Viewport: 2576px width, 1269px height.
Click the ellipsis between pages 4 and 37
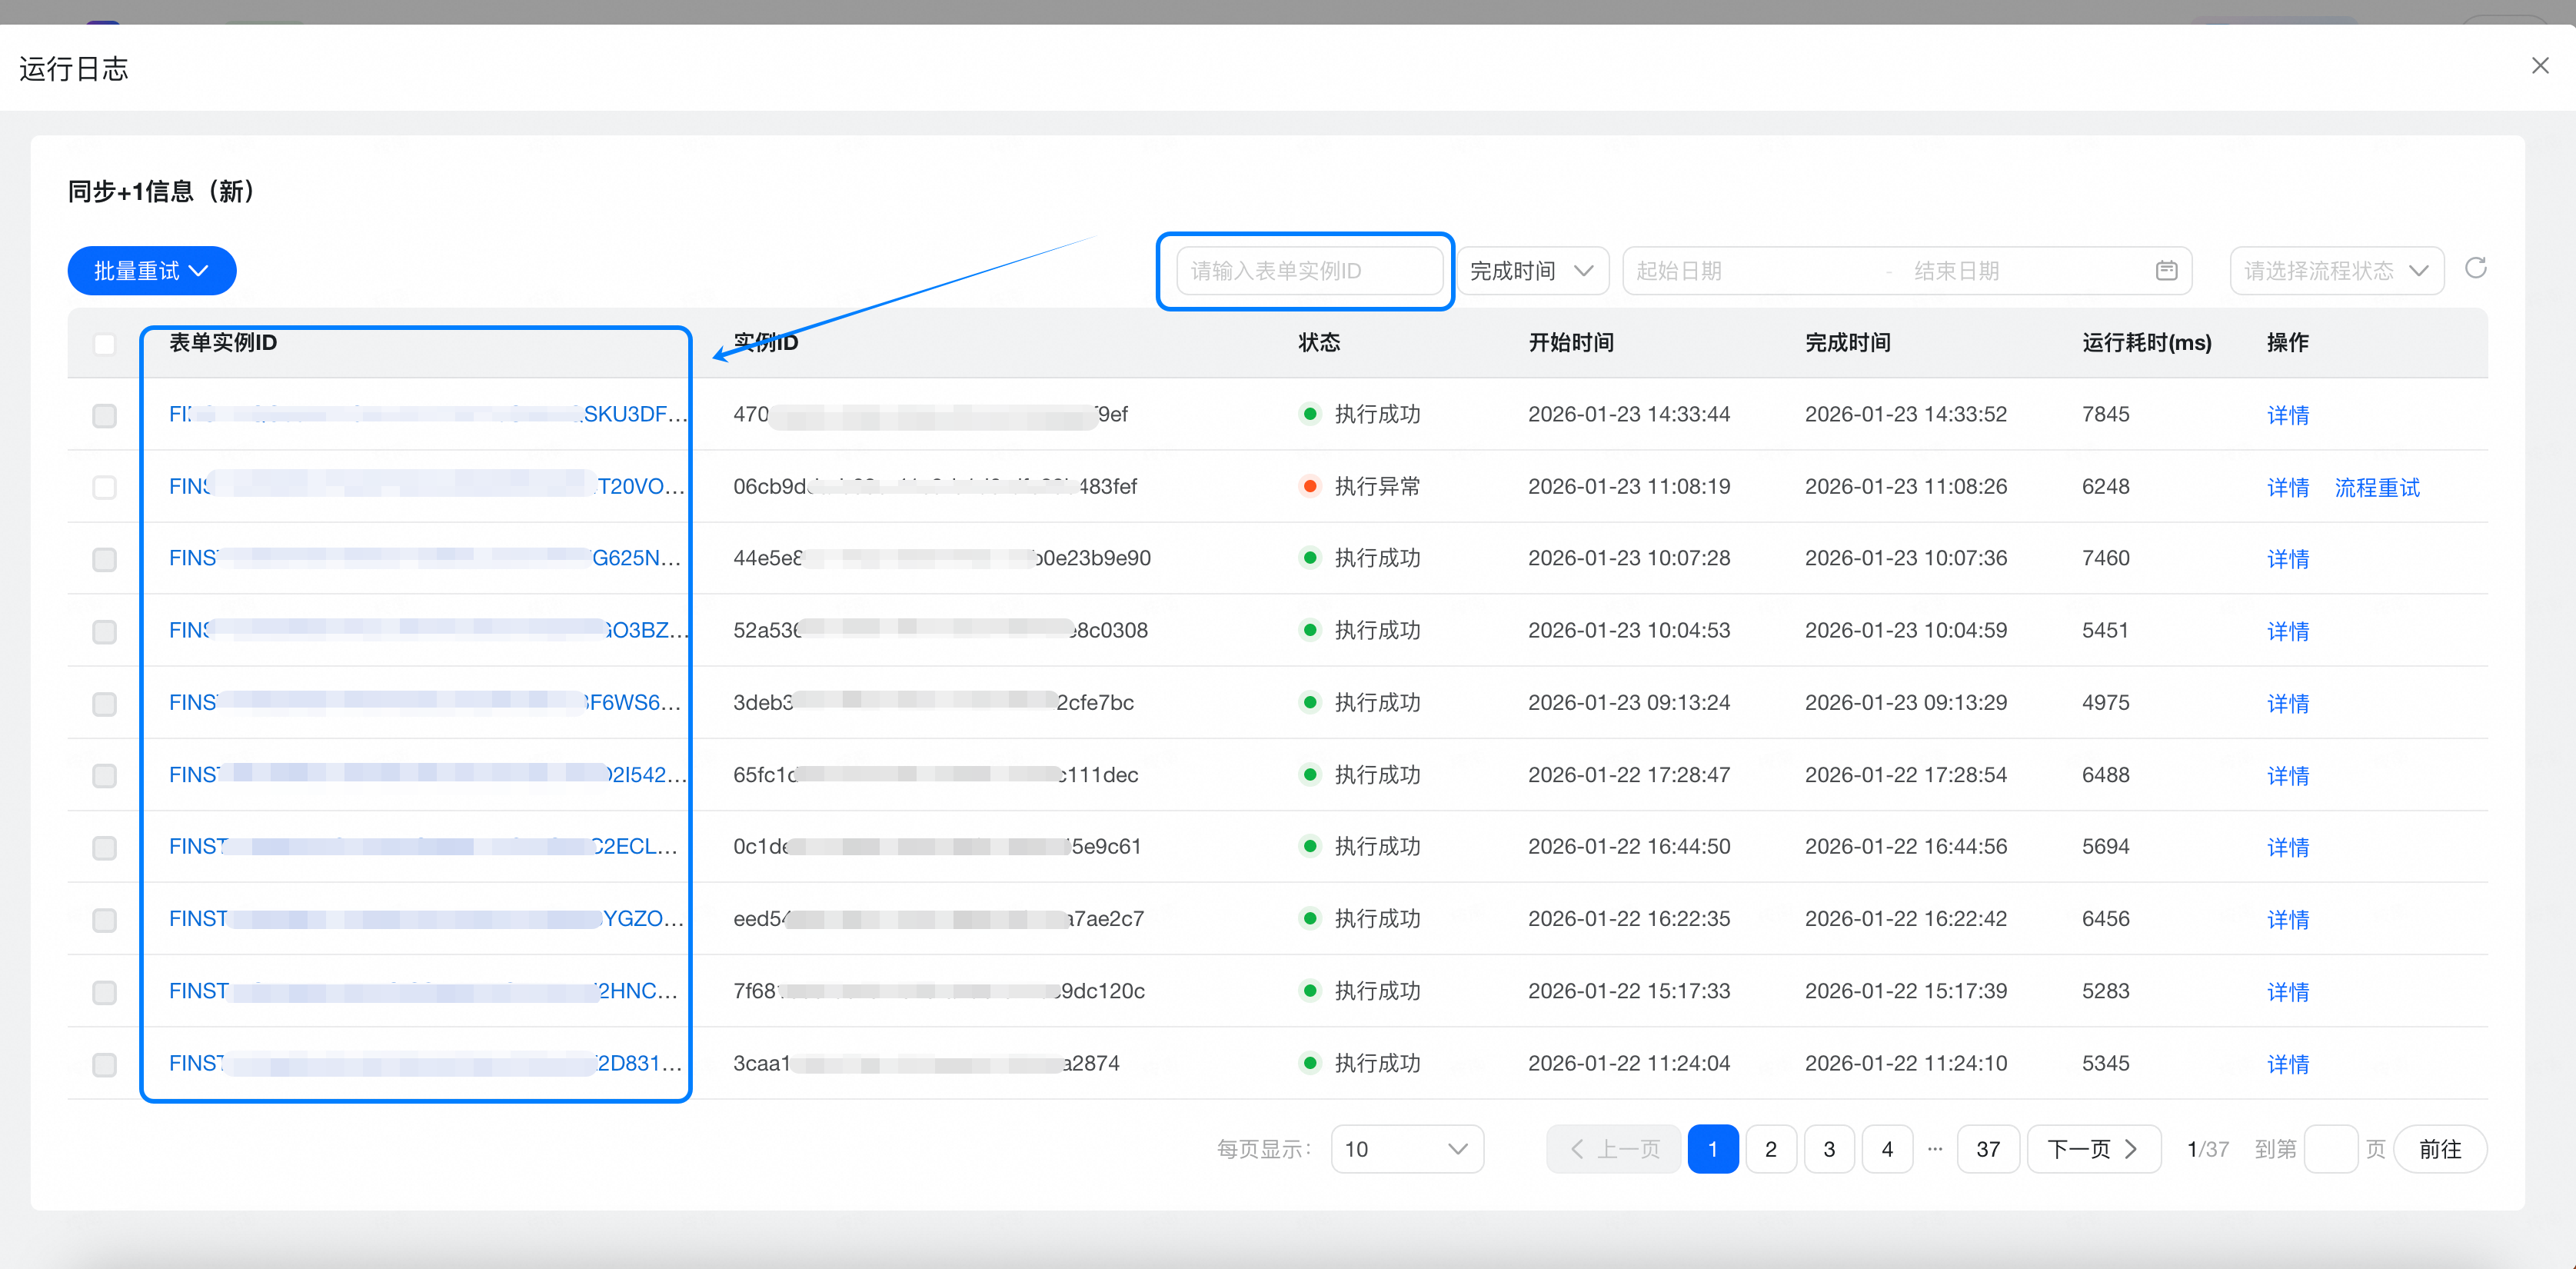pos(1935,1149)
